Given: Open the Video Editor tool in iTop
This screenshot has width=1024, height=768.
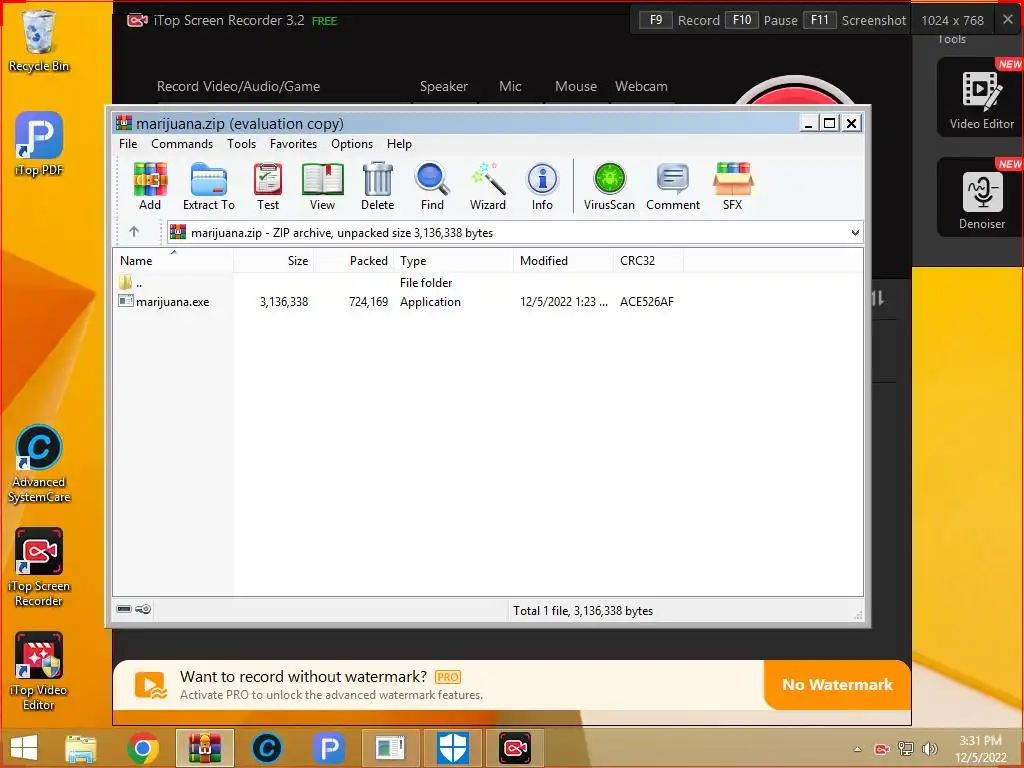Looking at the screenshot, I should (x=982, y=97).
